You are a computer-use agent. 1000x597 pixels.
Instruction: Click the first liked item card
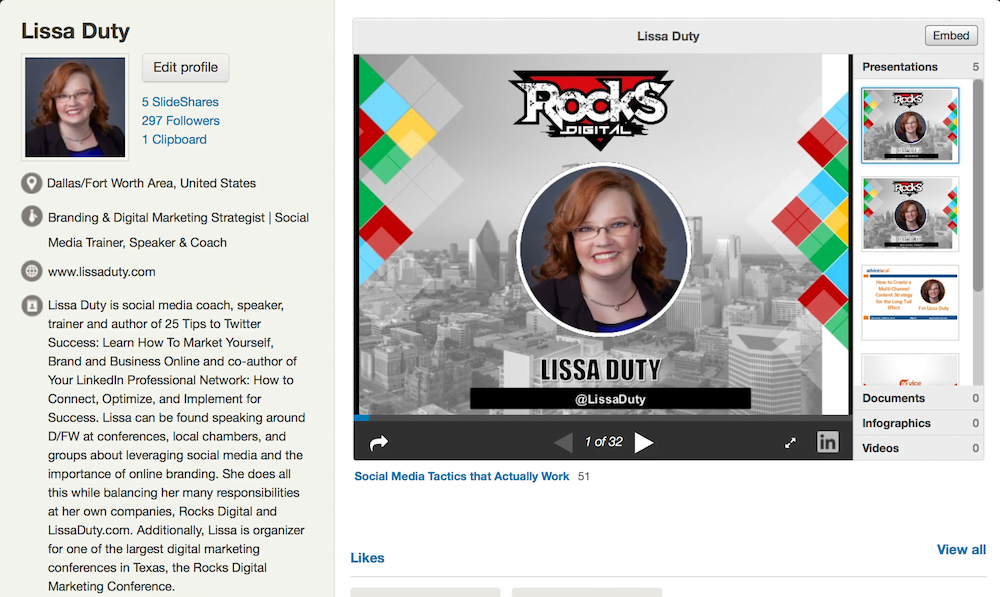pos(425,593)
